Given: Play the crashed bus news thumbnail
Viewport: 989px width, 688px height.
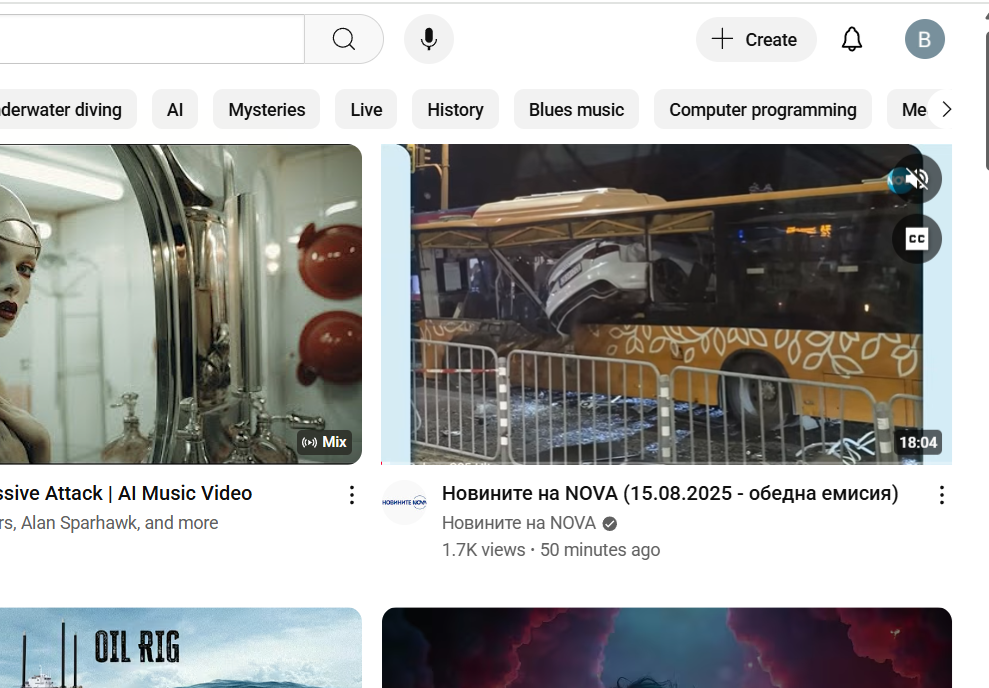Looking at the screenshot, I should (x=667, y=305).
